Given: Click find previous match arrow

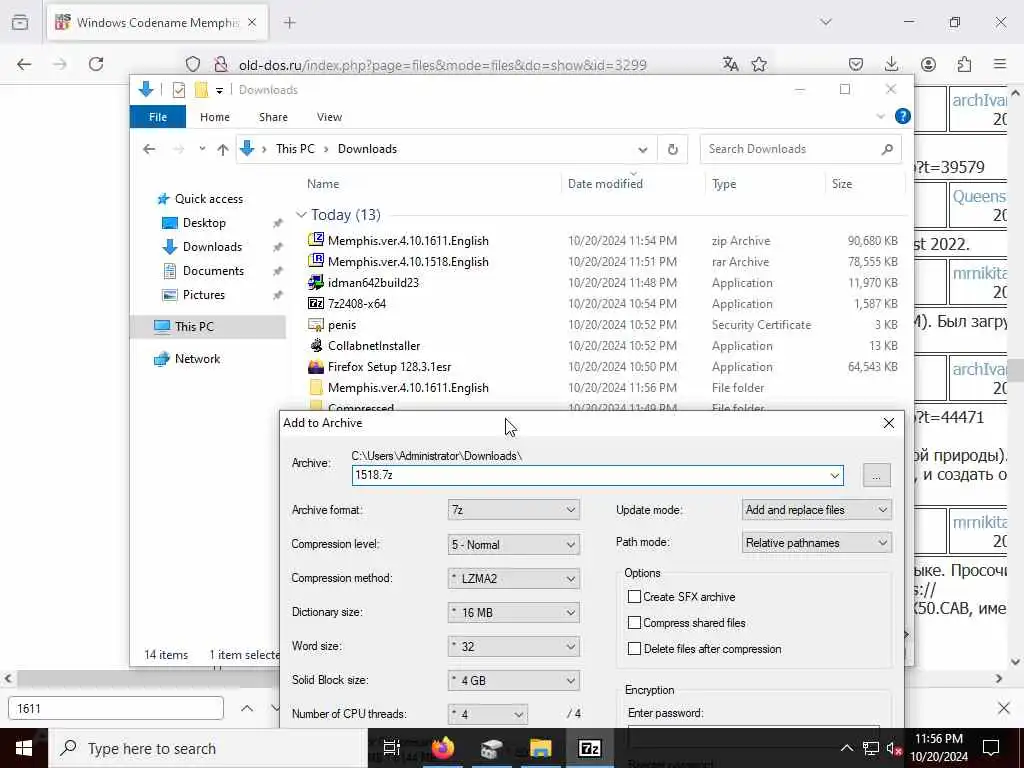Looking at the screenshot, I should tap(247, 708).
